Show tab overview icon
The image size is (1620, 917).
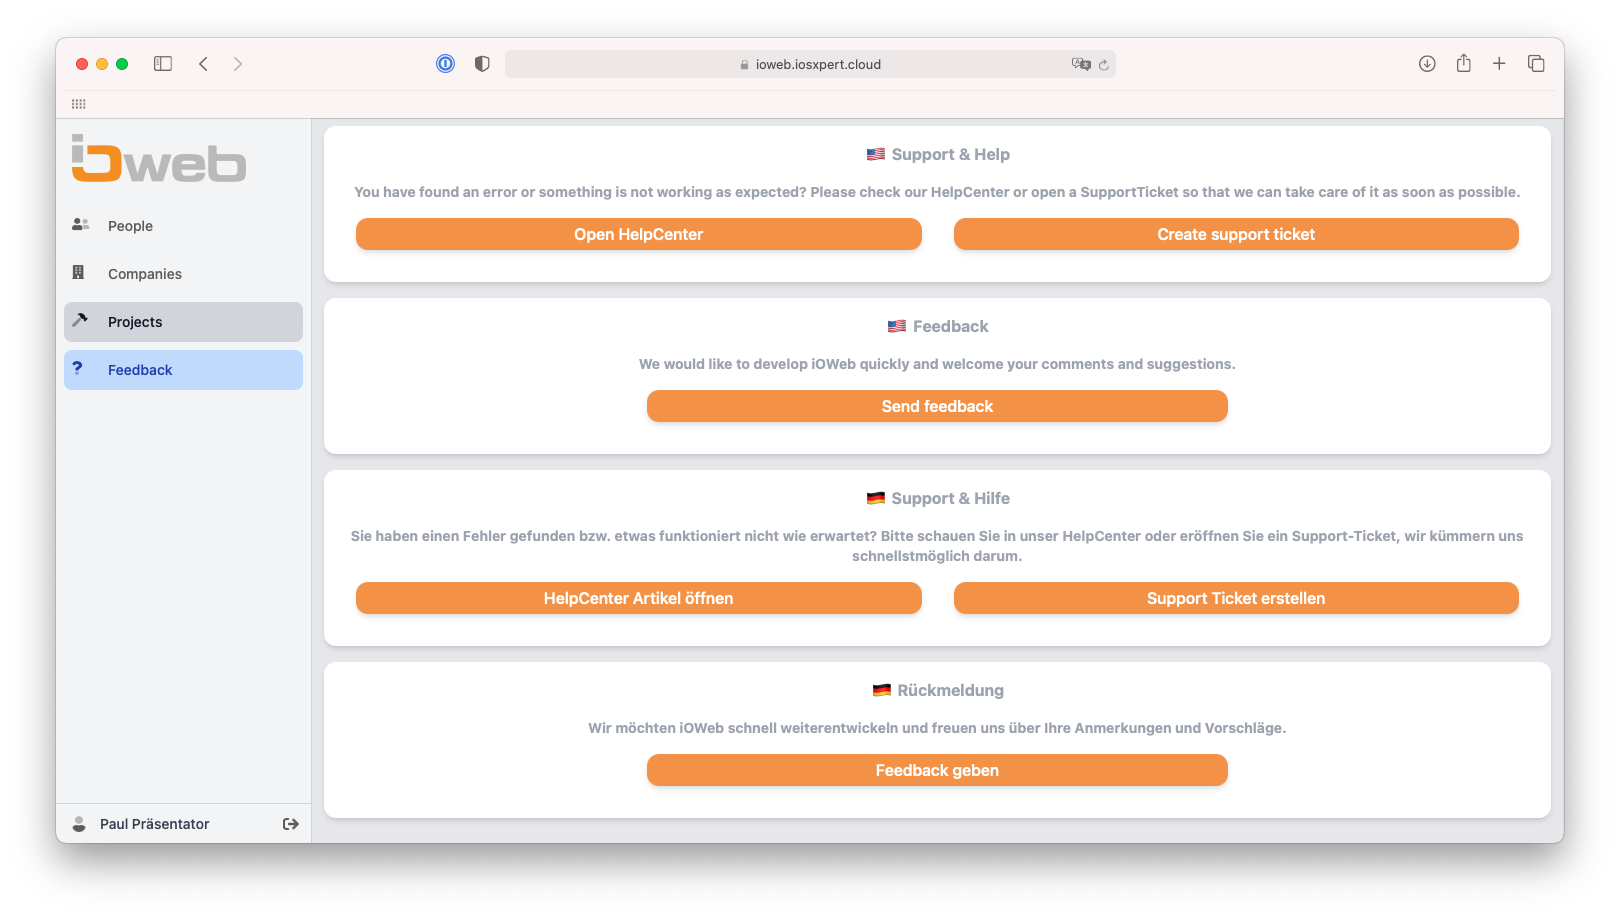(x=1536, y=64)
